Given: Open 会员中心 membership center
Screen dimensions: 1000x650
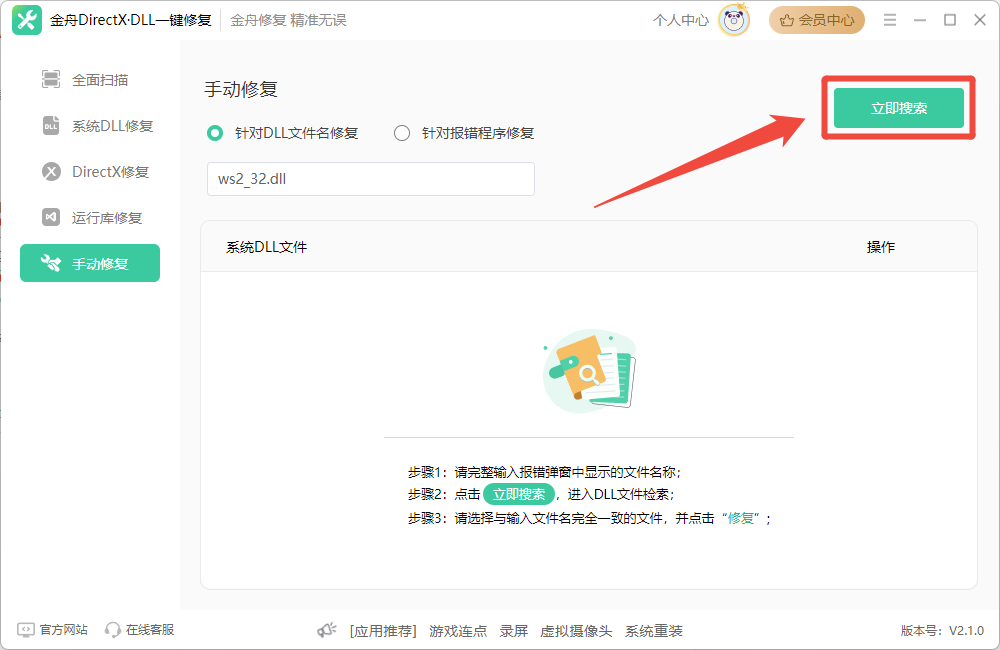Looking at the screenshot, I should click(x=817, y=20).
